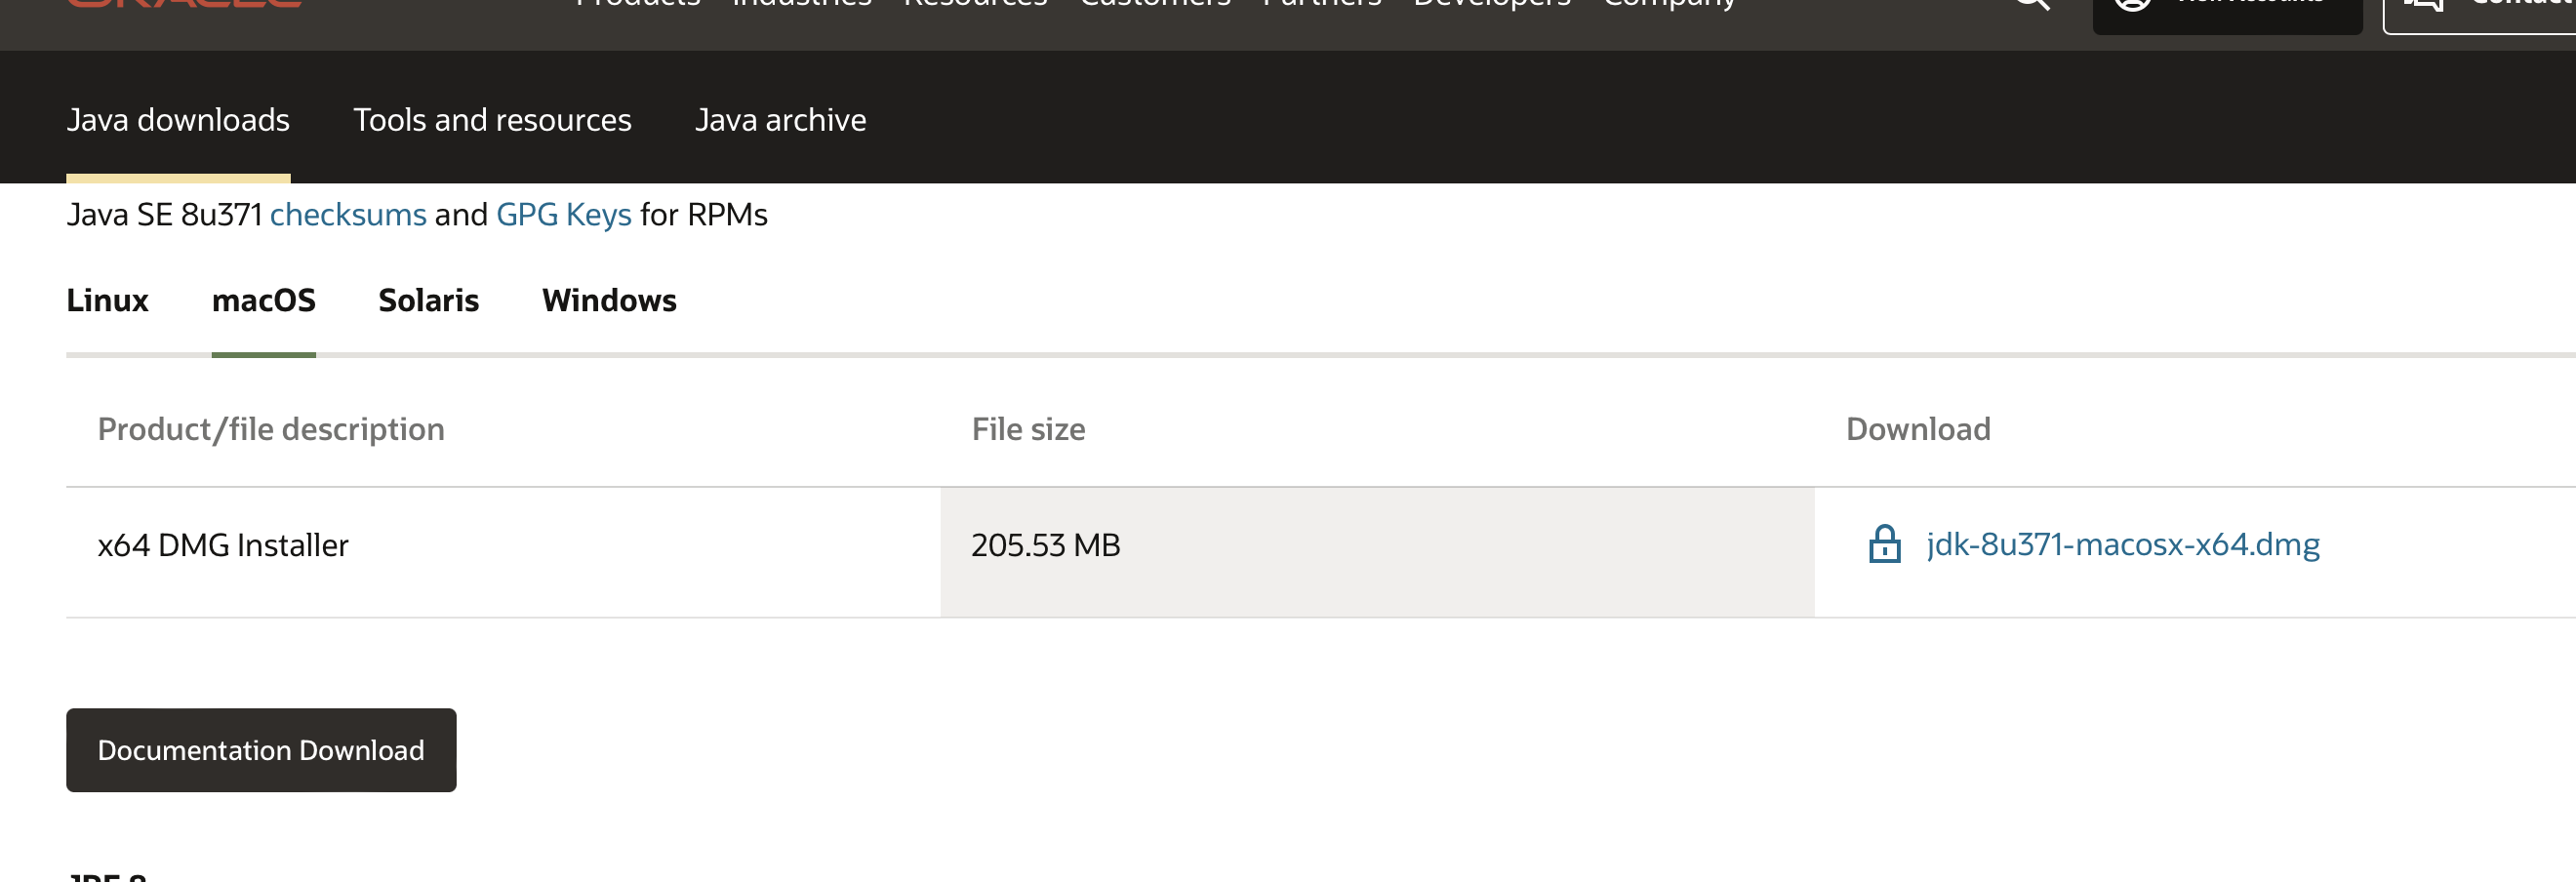Open the search magnifier icon in header
2576x882 pixels.
point(2032,3)
